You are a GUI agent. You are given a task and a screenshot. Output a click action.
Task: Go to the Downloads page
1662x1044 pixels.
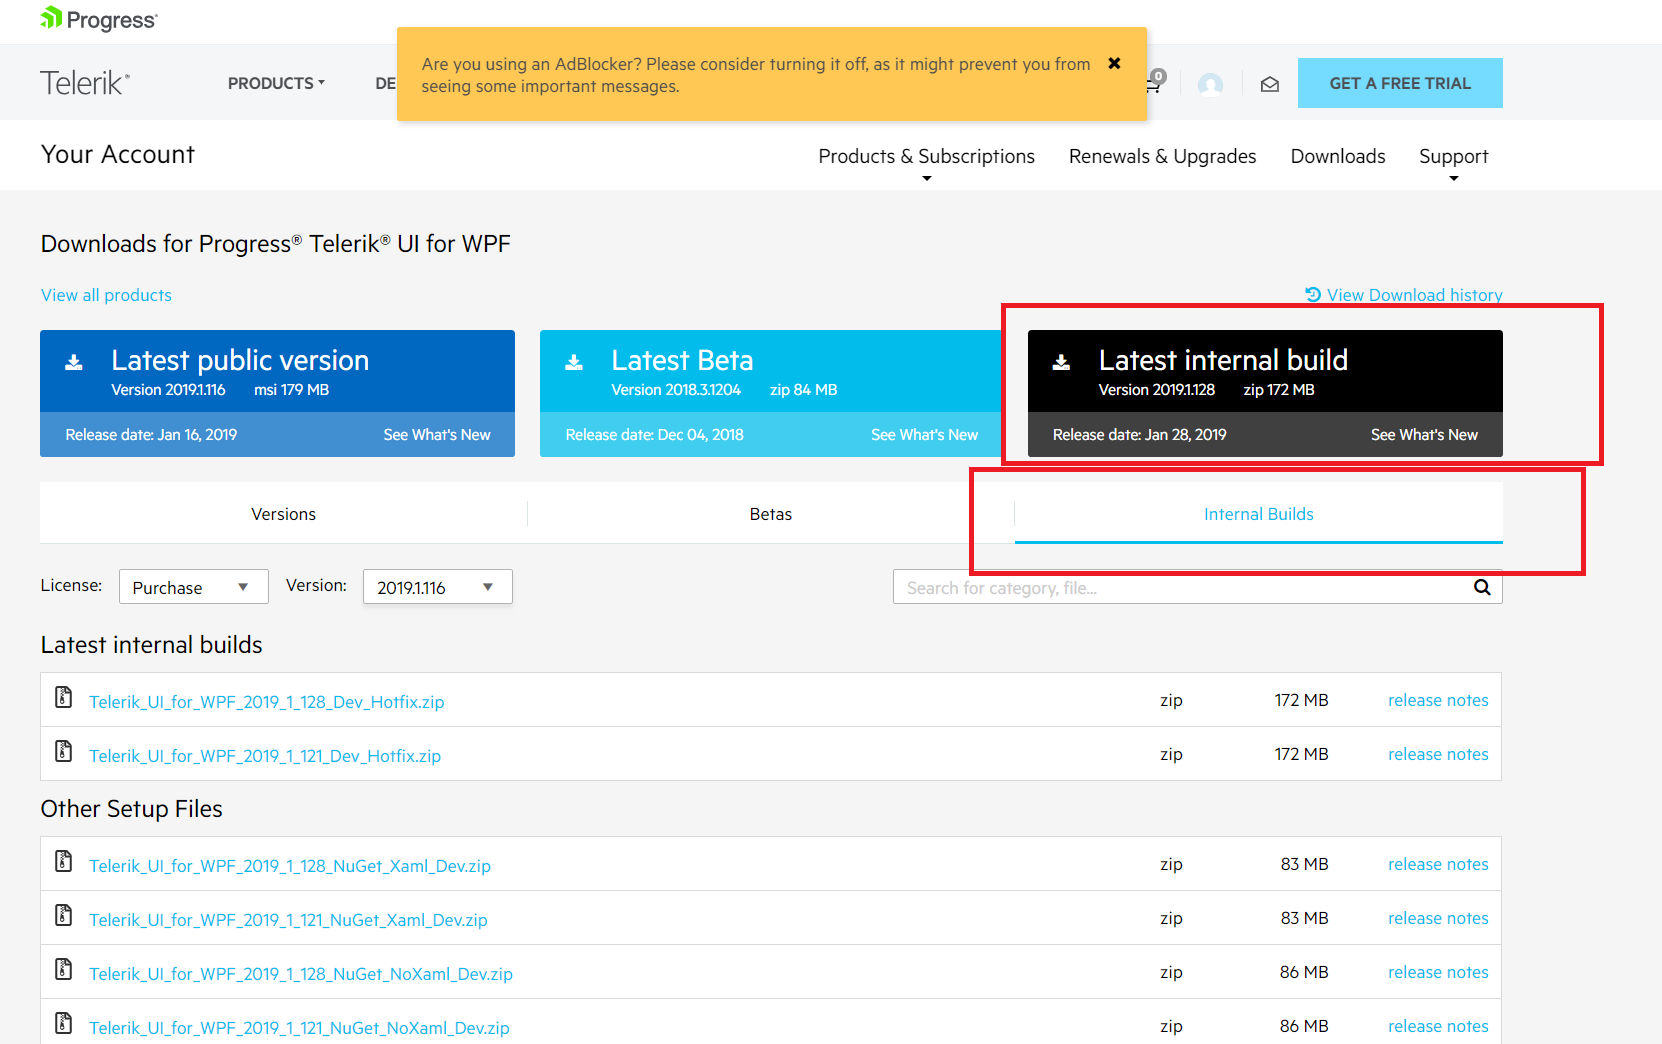(x=1338, y=156)
